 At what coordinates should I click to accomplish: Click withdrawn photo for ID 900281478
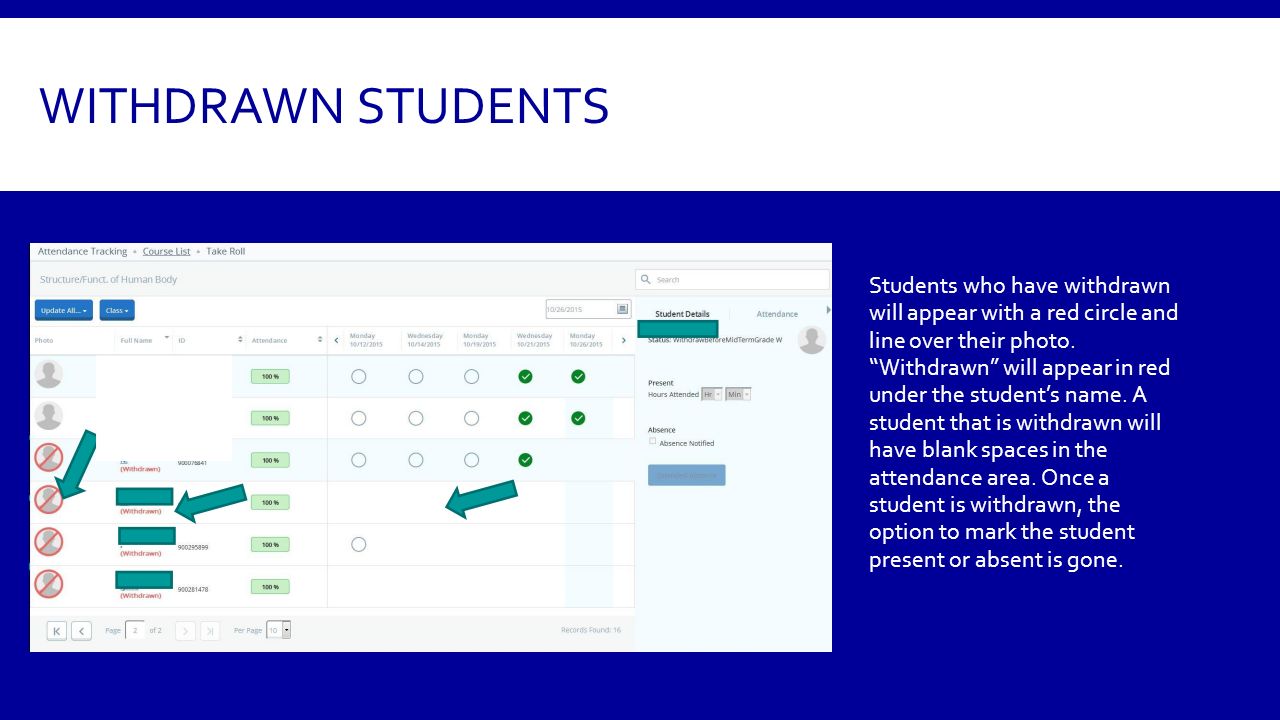(49, 584)
